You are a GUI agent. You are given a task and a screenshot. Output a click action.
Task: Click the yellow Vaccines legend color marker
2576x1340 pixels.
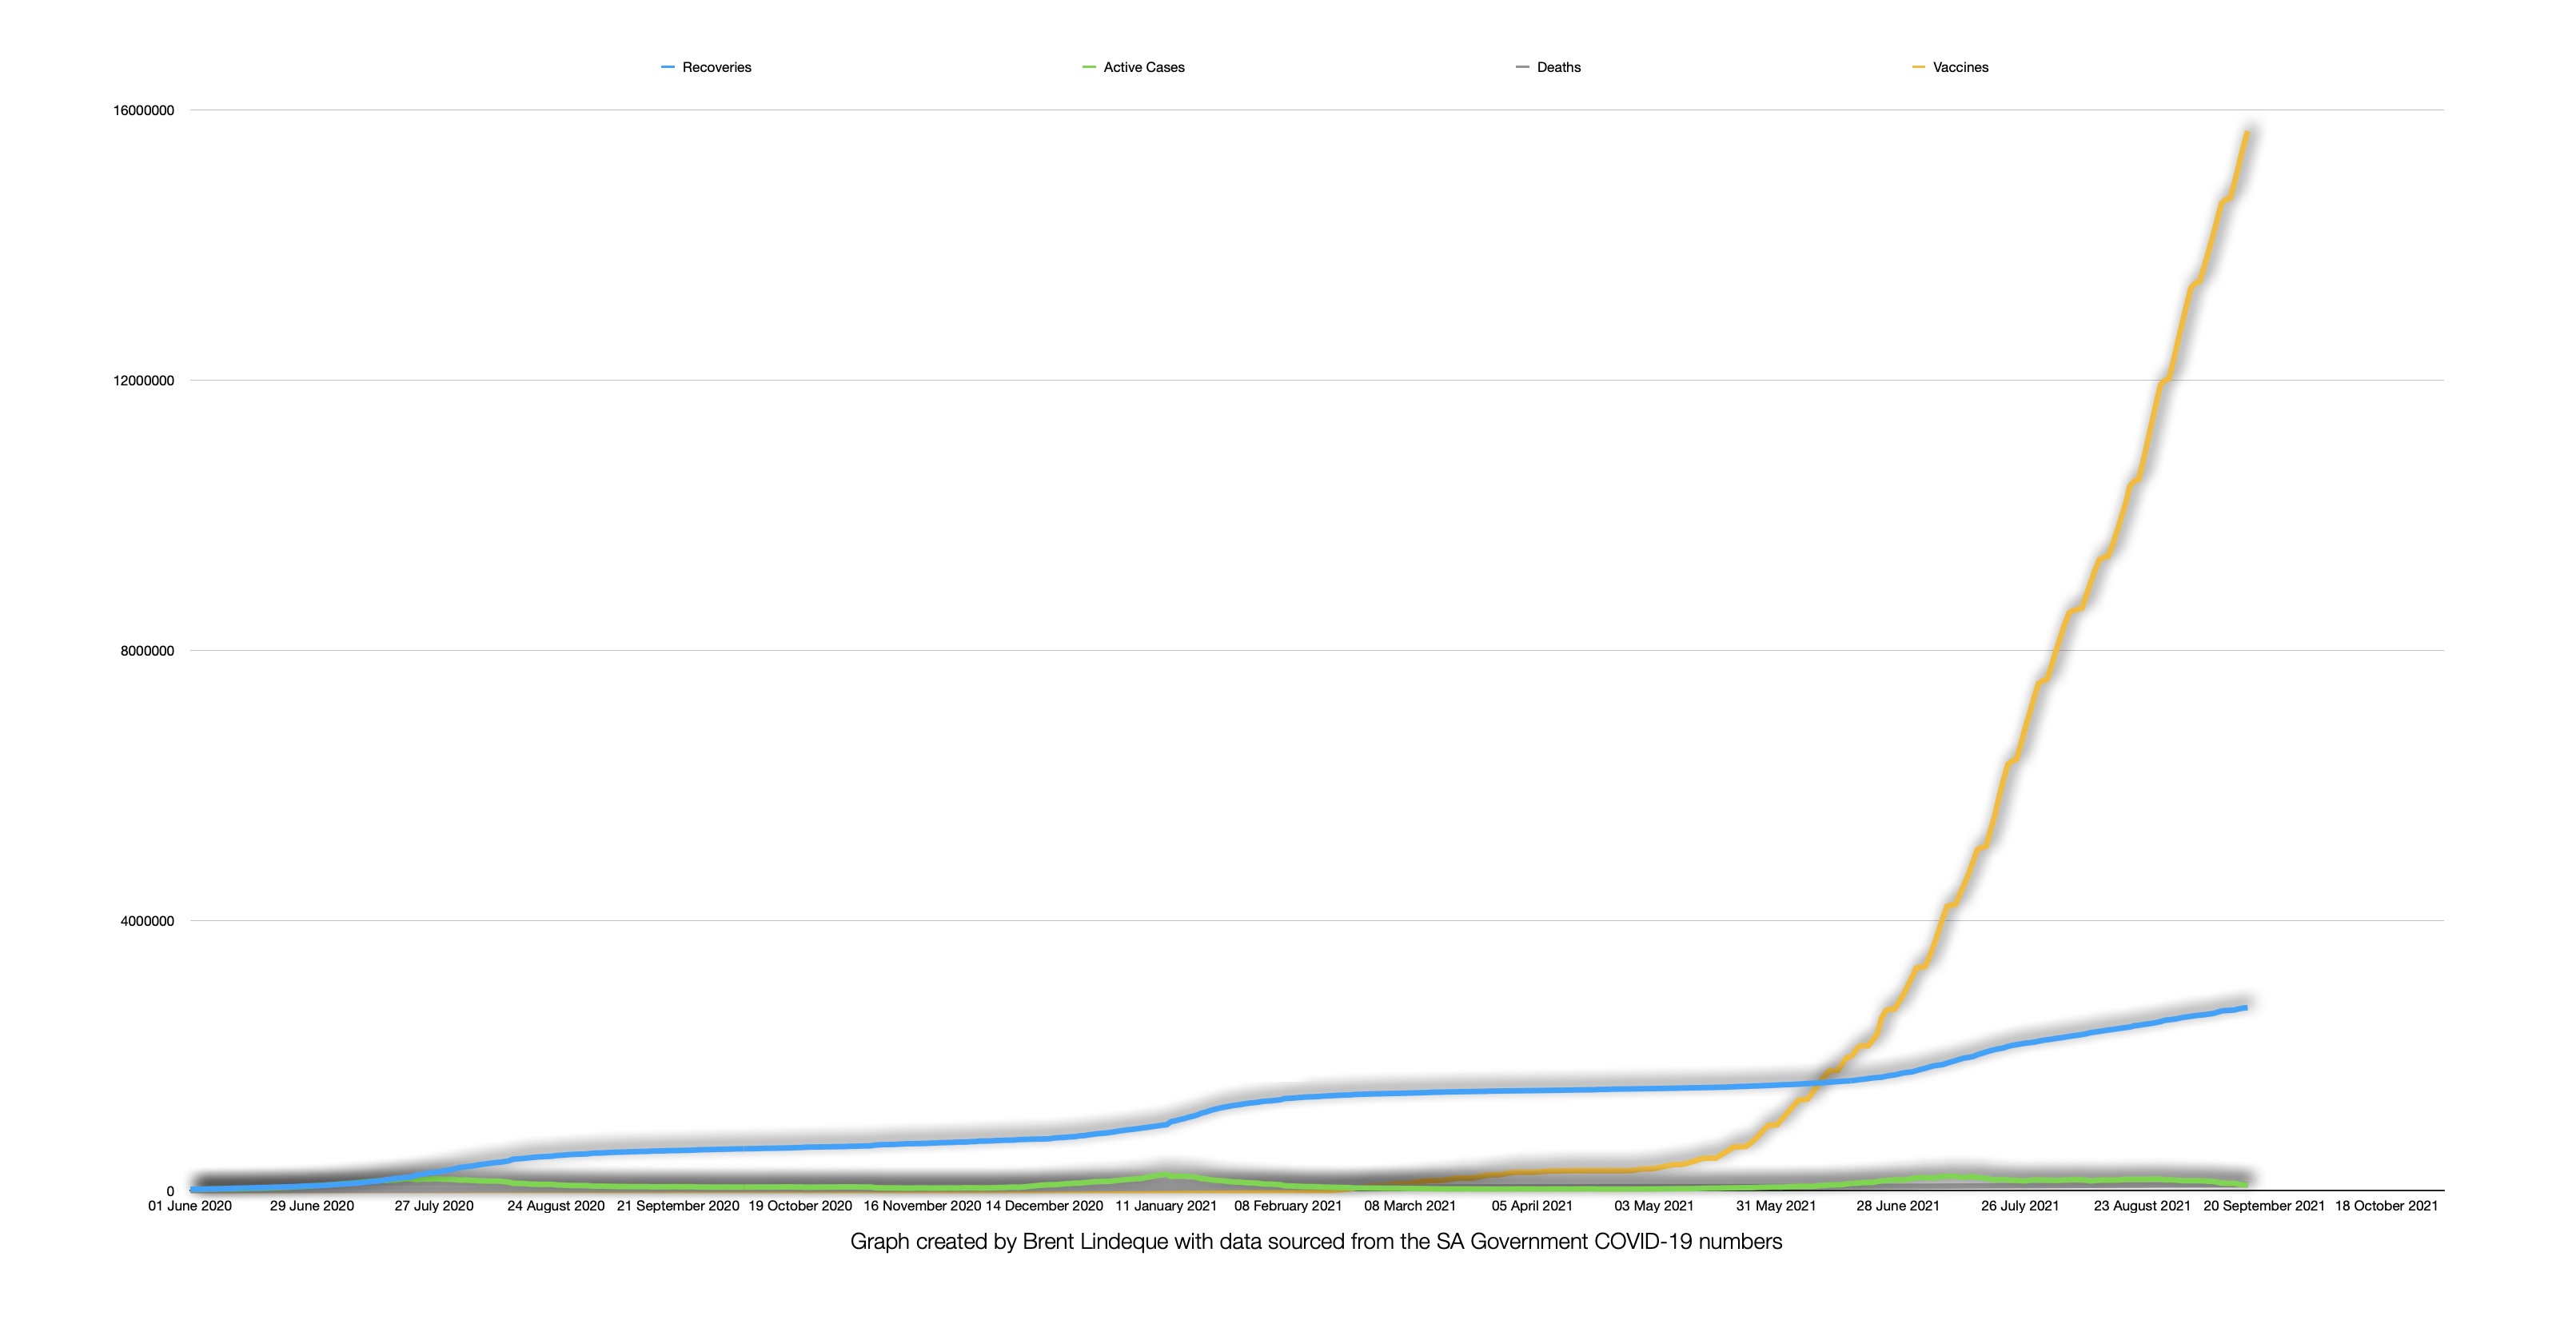pos(1918,67)
